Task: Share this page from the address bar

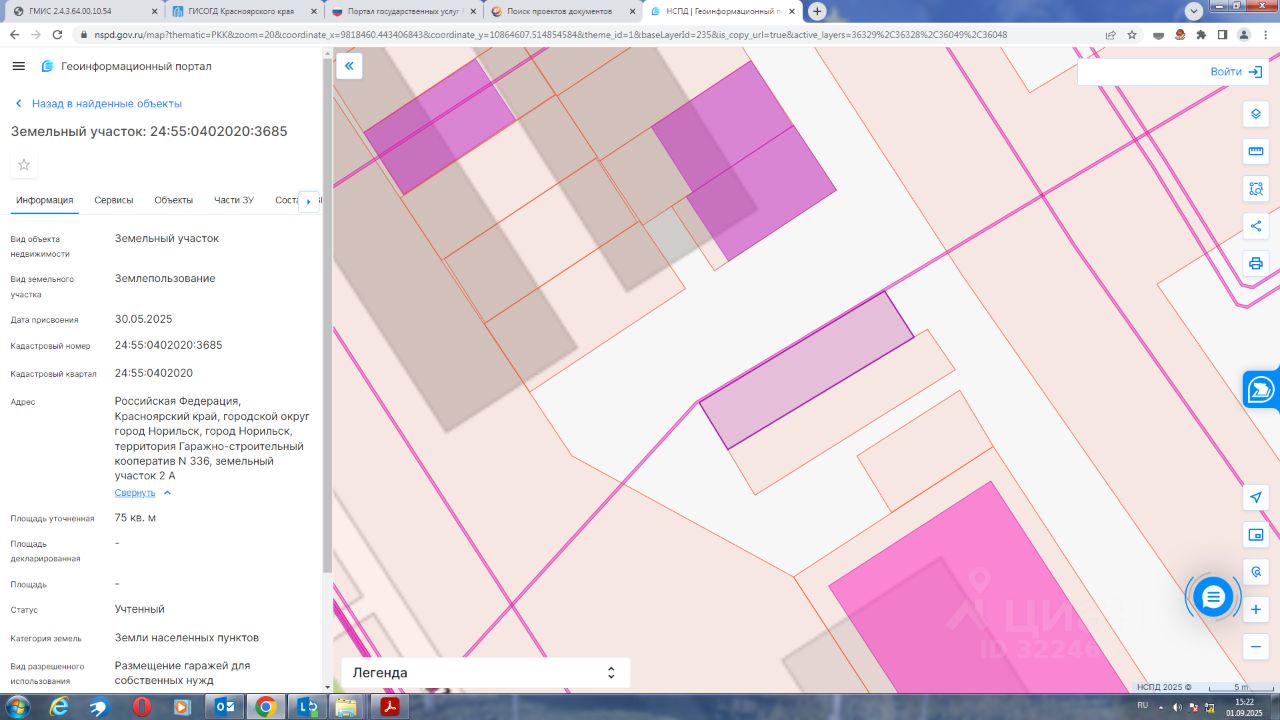Action: (1110, 34)
